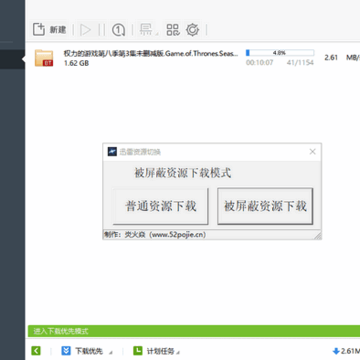Click the 普通资源下载 button
This screenshot has width=360, height=360.
click(161, 206)
